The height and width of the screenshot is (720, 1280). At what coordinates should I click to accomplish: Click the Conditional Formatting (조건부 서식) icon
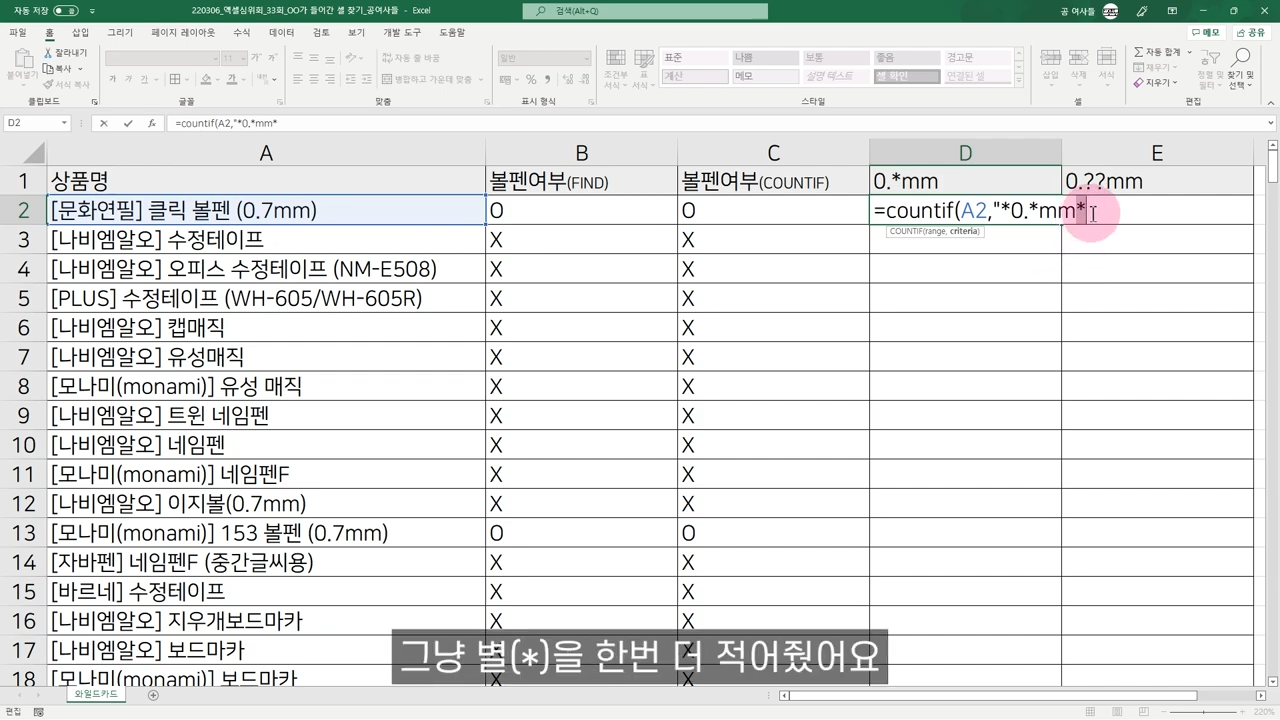point(616,59)
